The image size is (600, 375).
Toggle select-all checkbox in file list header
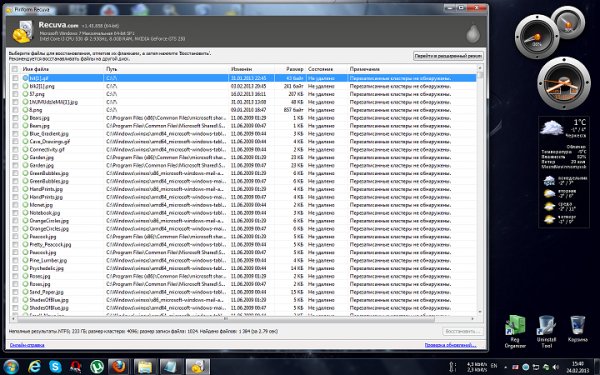[x=15, y=69]
